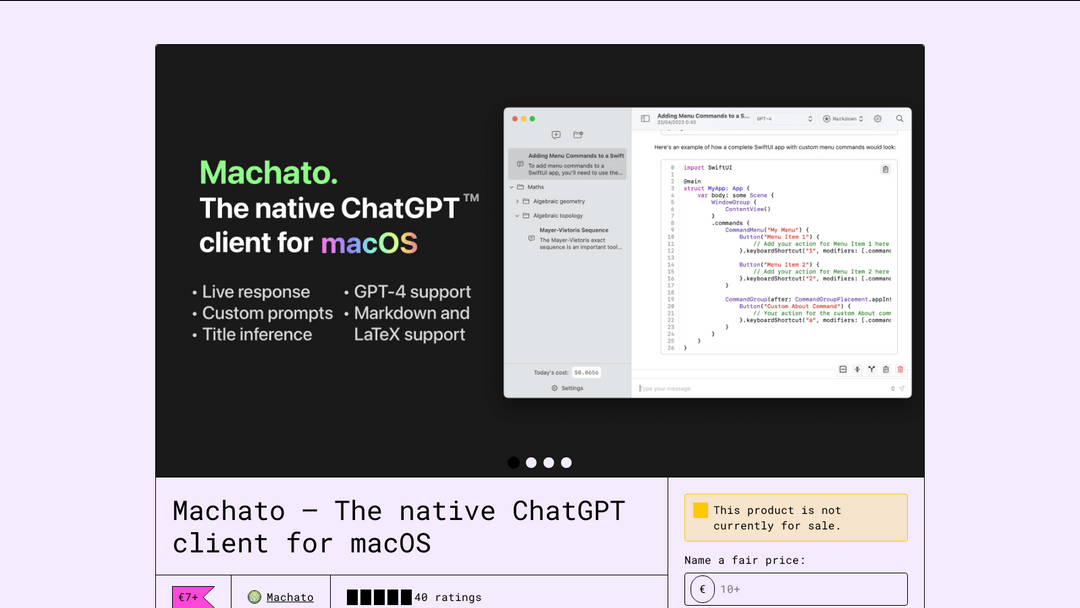Image resolution: width=1080 pixels, height=608 pixels.
Task: Open the Markdown format dropdown
Action: [844, 118]
